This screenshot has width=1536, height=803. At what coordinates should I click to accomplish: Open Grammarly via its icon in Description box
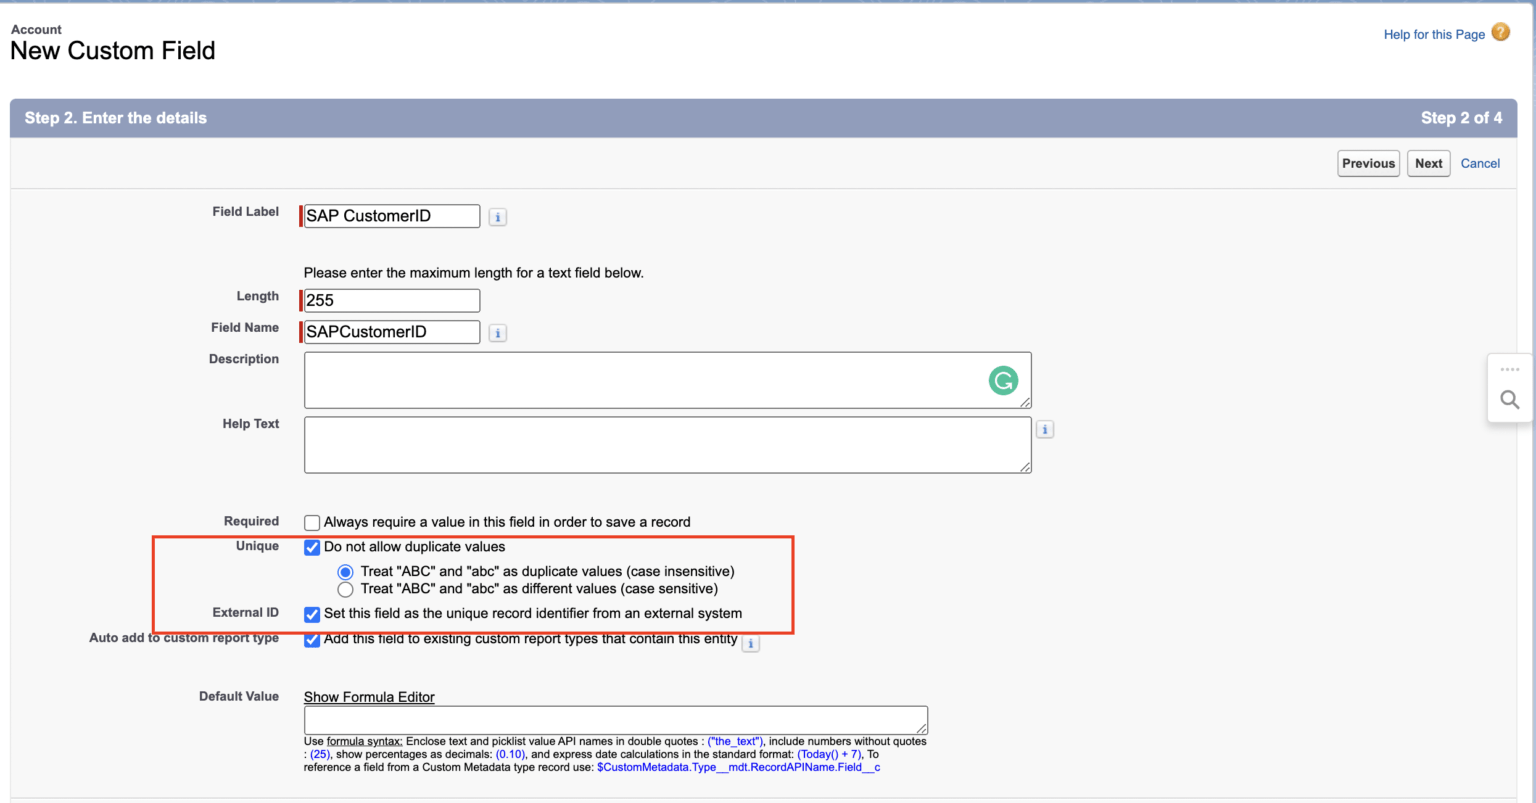(1004, 380)
